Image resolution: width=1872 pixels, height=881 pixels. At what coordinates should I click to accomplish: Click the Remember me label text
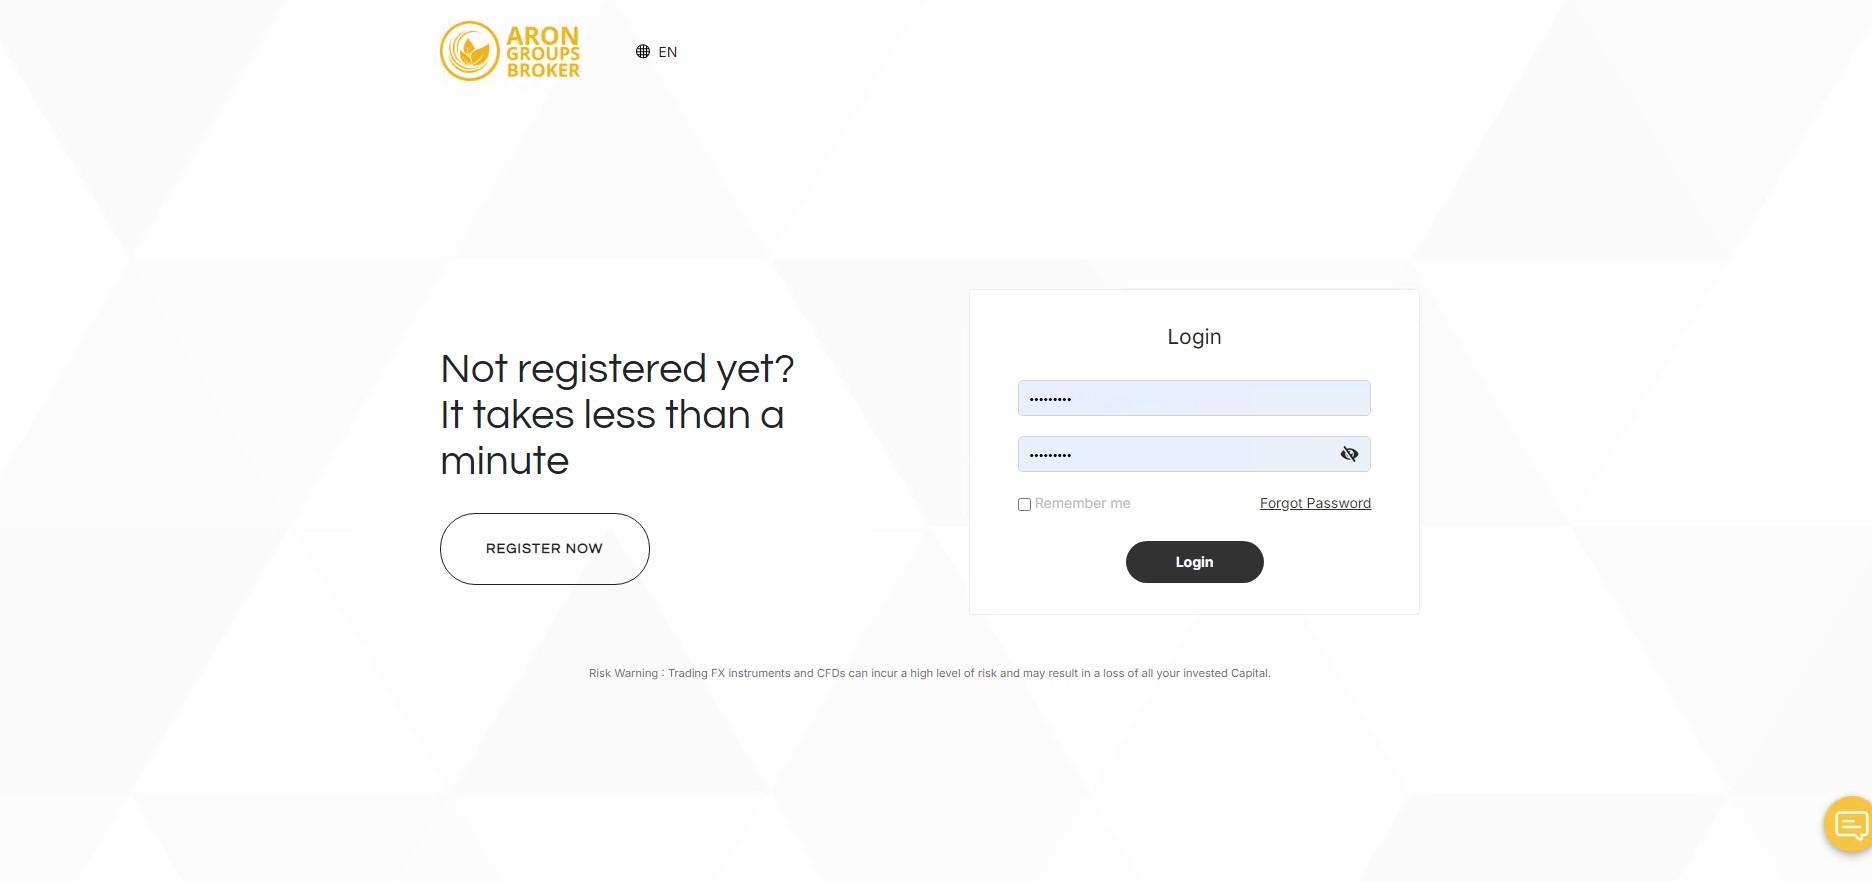1082,503
